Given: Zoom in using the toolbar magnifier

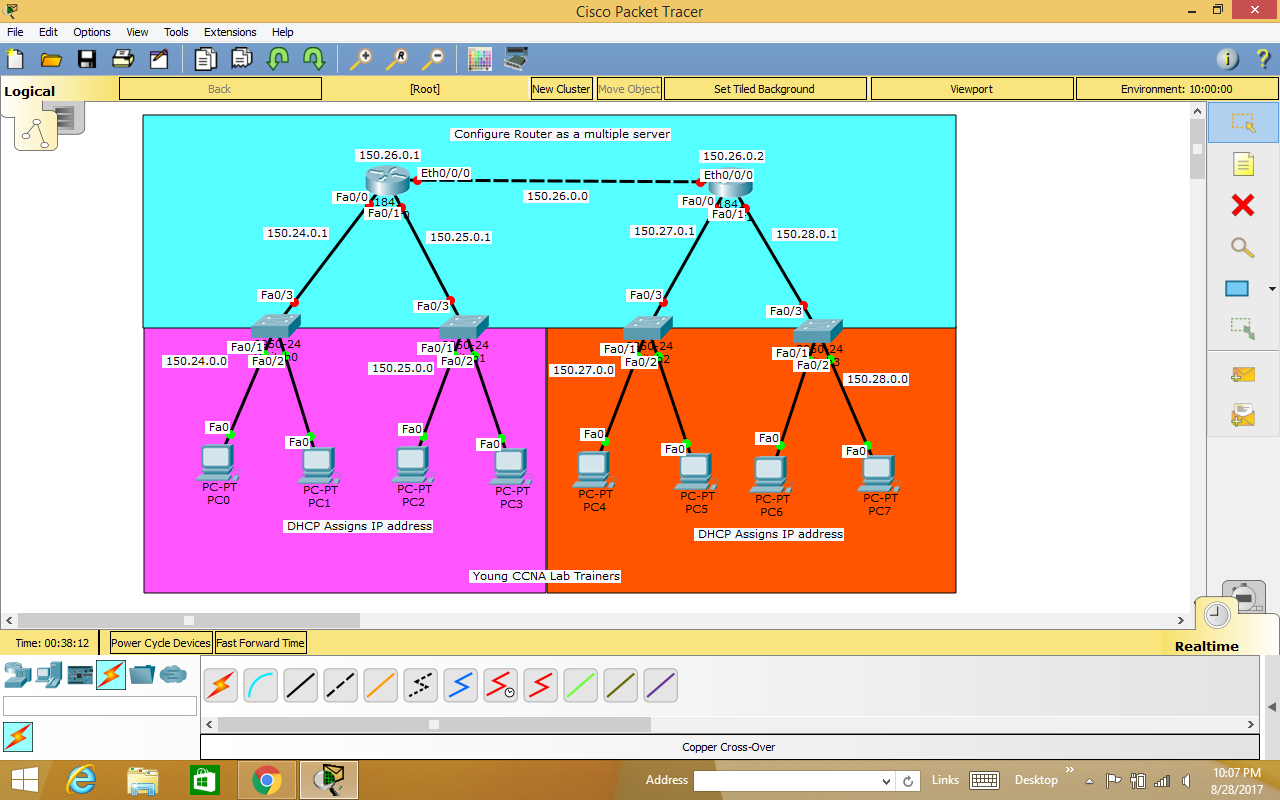Looking at the screenshot, I should click(x=365, y=58).
